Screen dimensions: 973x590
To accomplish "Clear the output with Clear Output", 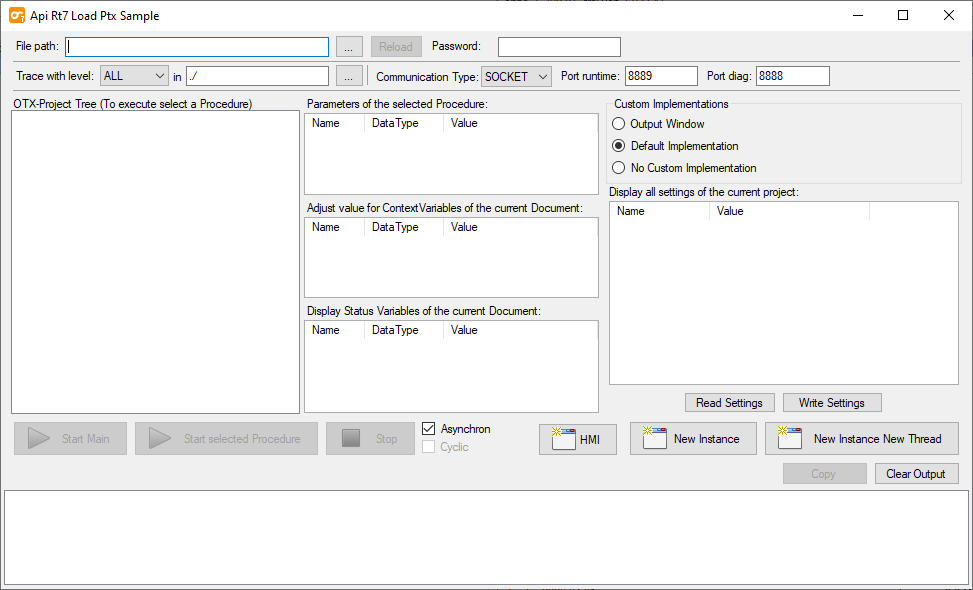I will (915, 474).
